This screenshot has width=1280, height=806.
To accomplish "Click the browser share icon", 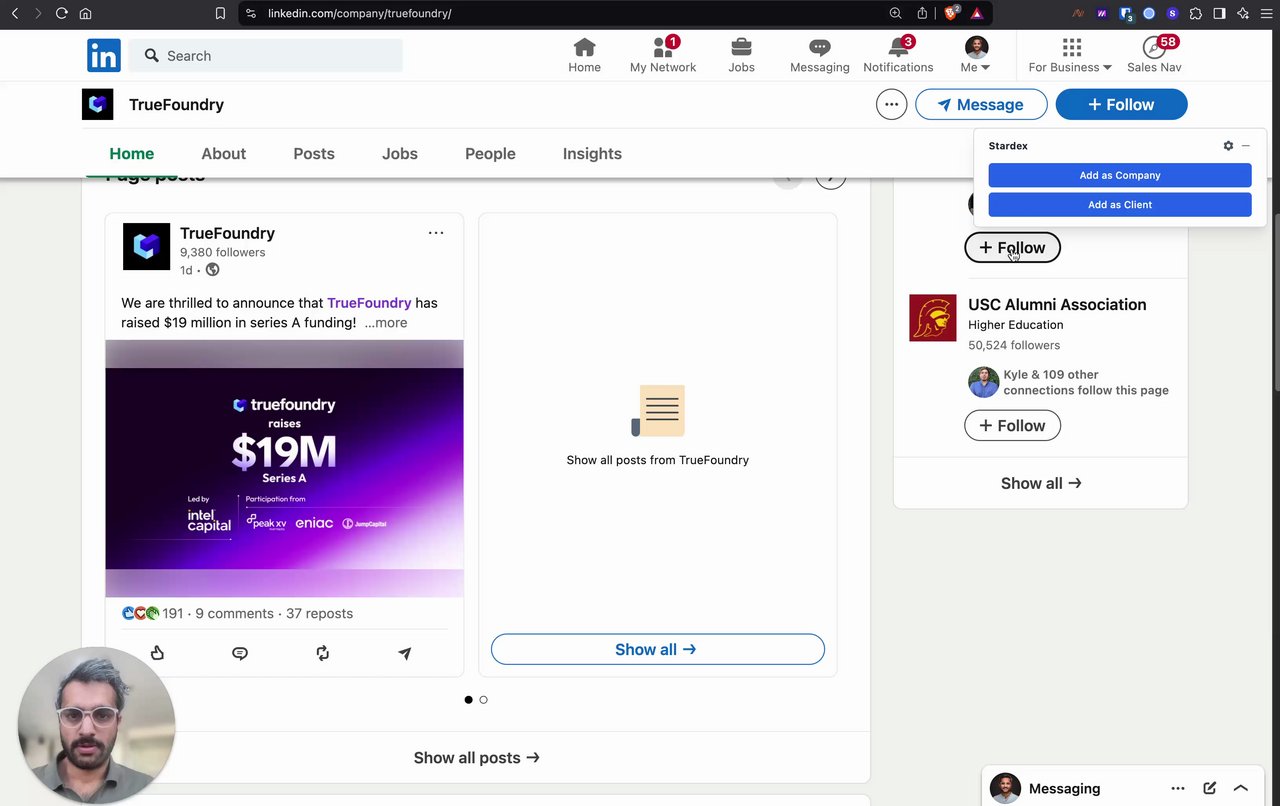I will point(922,13).
